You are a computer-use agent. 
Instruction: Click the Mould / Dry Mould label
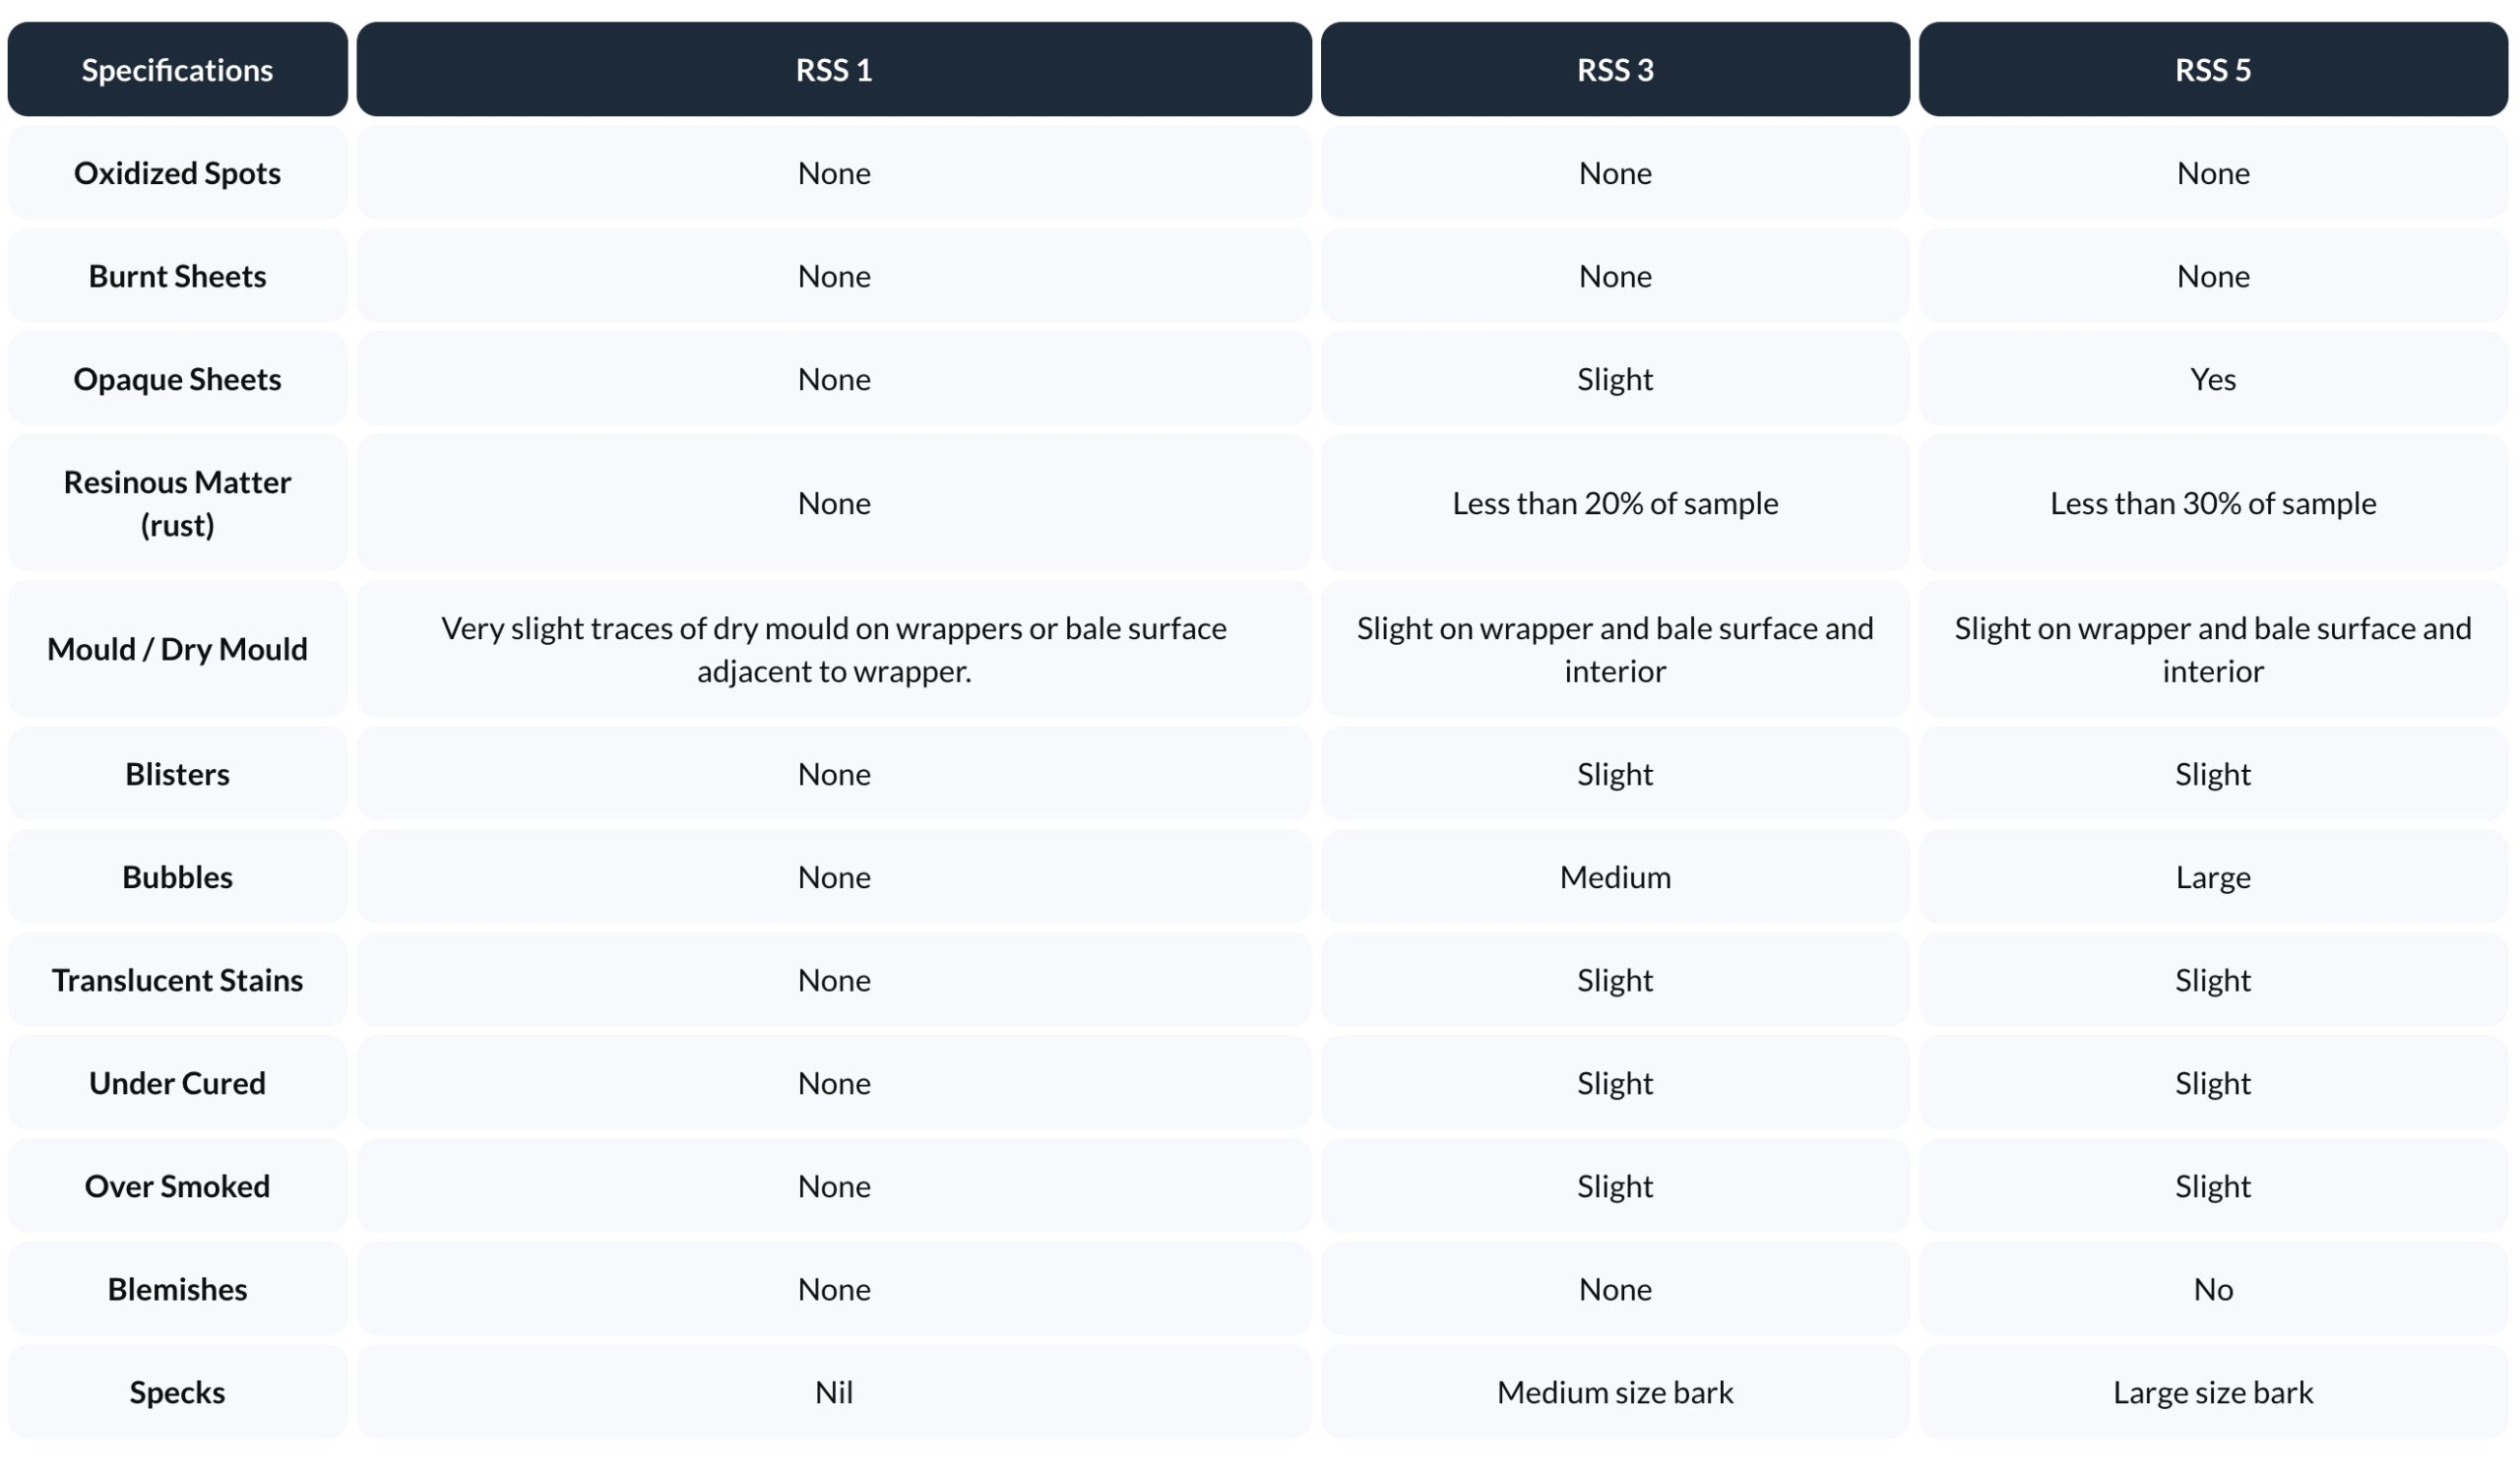pyautogui.click(x=177, y=649)
